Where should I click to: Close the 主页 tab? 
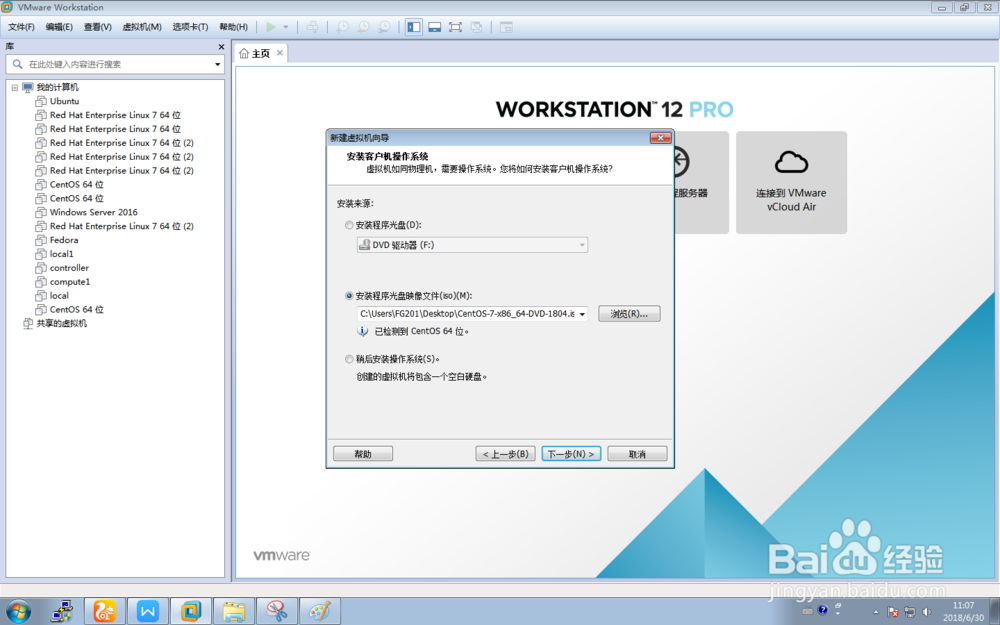click(x=279, y=53)
